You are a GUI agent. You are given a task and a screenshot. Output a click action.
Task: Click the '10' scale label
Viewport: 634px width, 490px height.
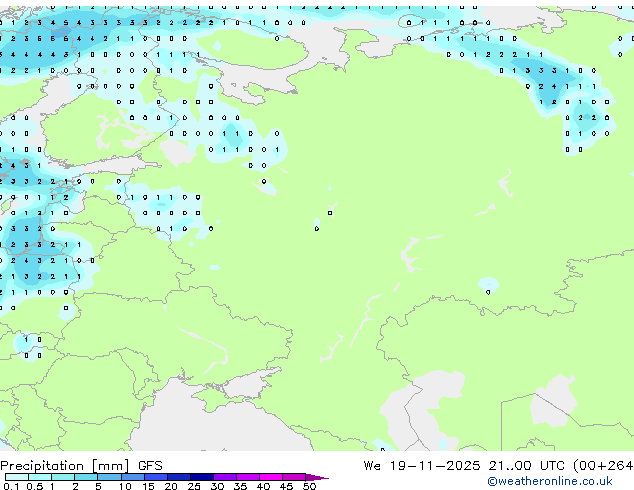(x=125, y=486)
